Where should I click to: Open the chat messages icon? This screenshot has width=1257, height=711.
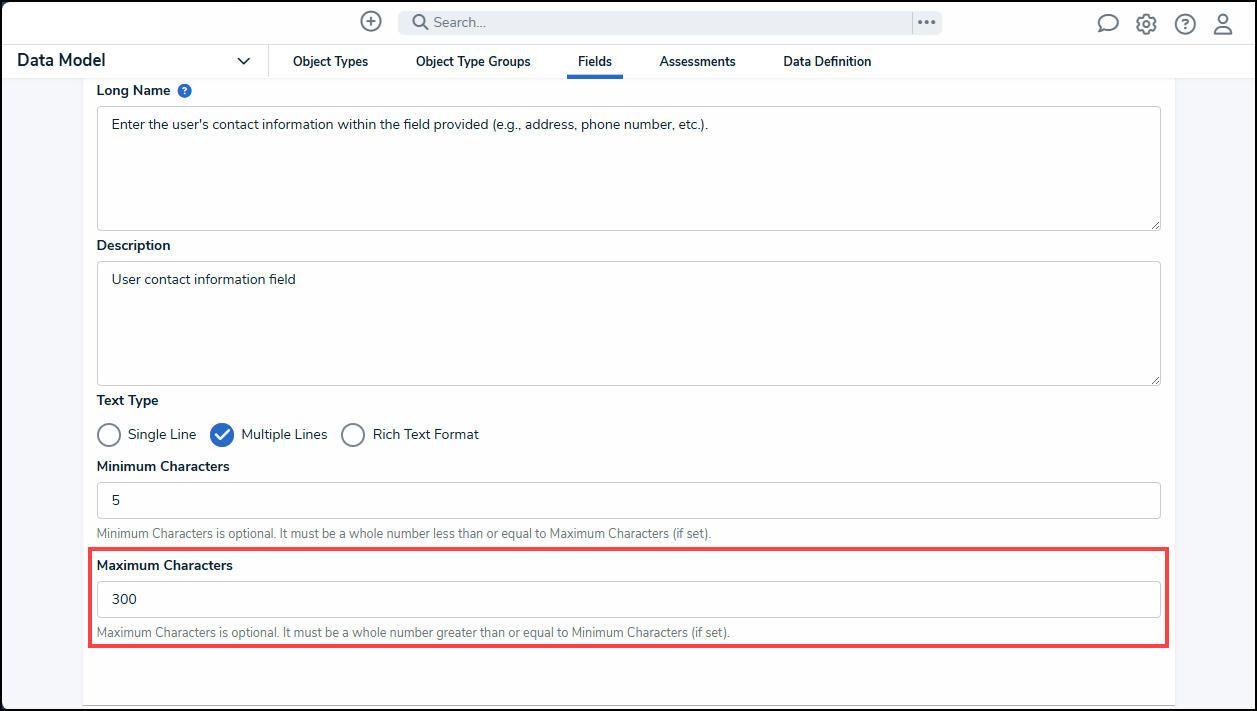pos(1108,24)
